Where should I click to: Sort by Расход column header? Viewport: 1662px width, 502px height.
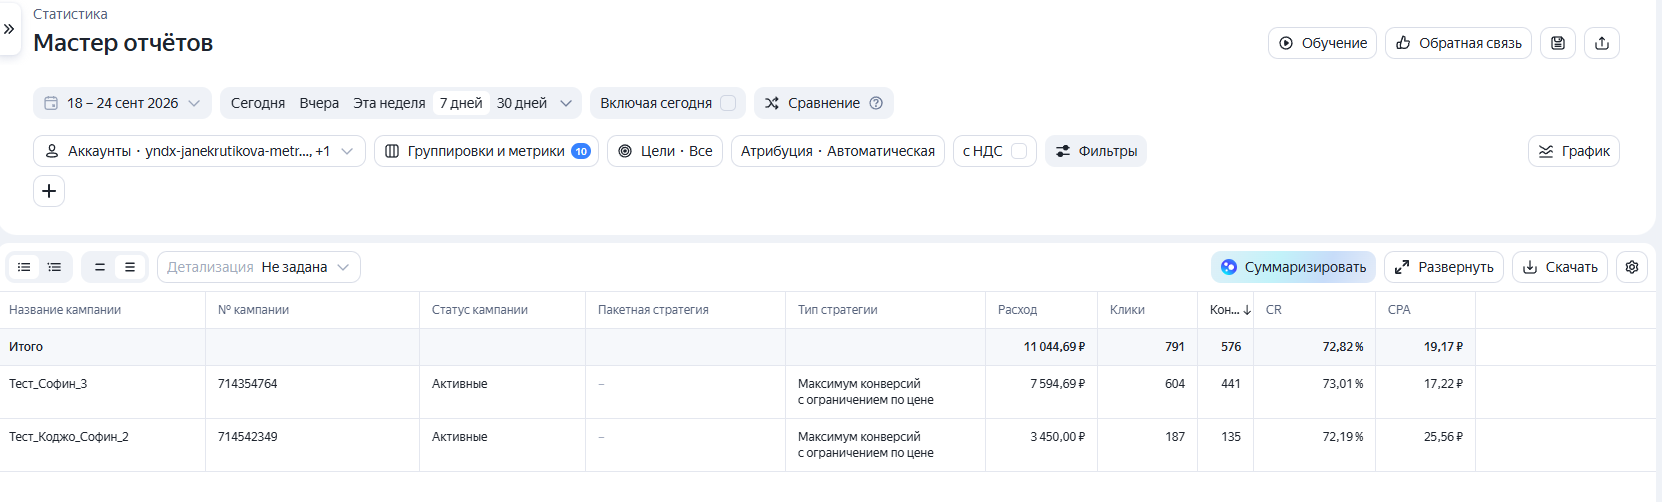coord(1017,310)
